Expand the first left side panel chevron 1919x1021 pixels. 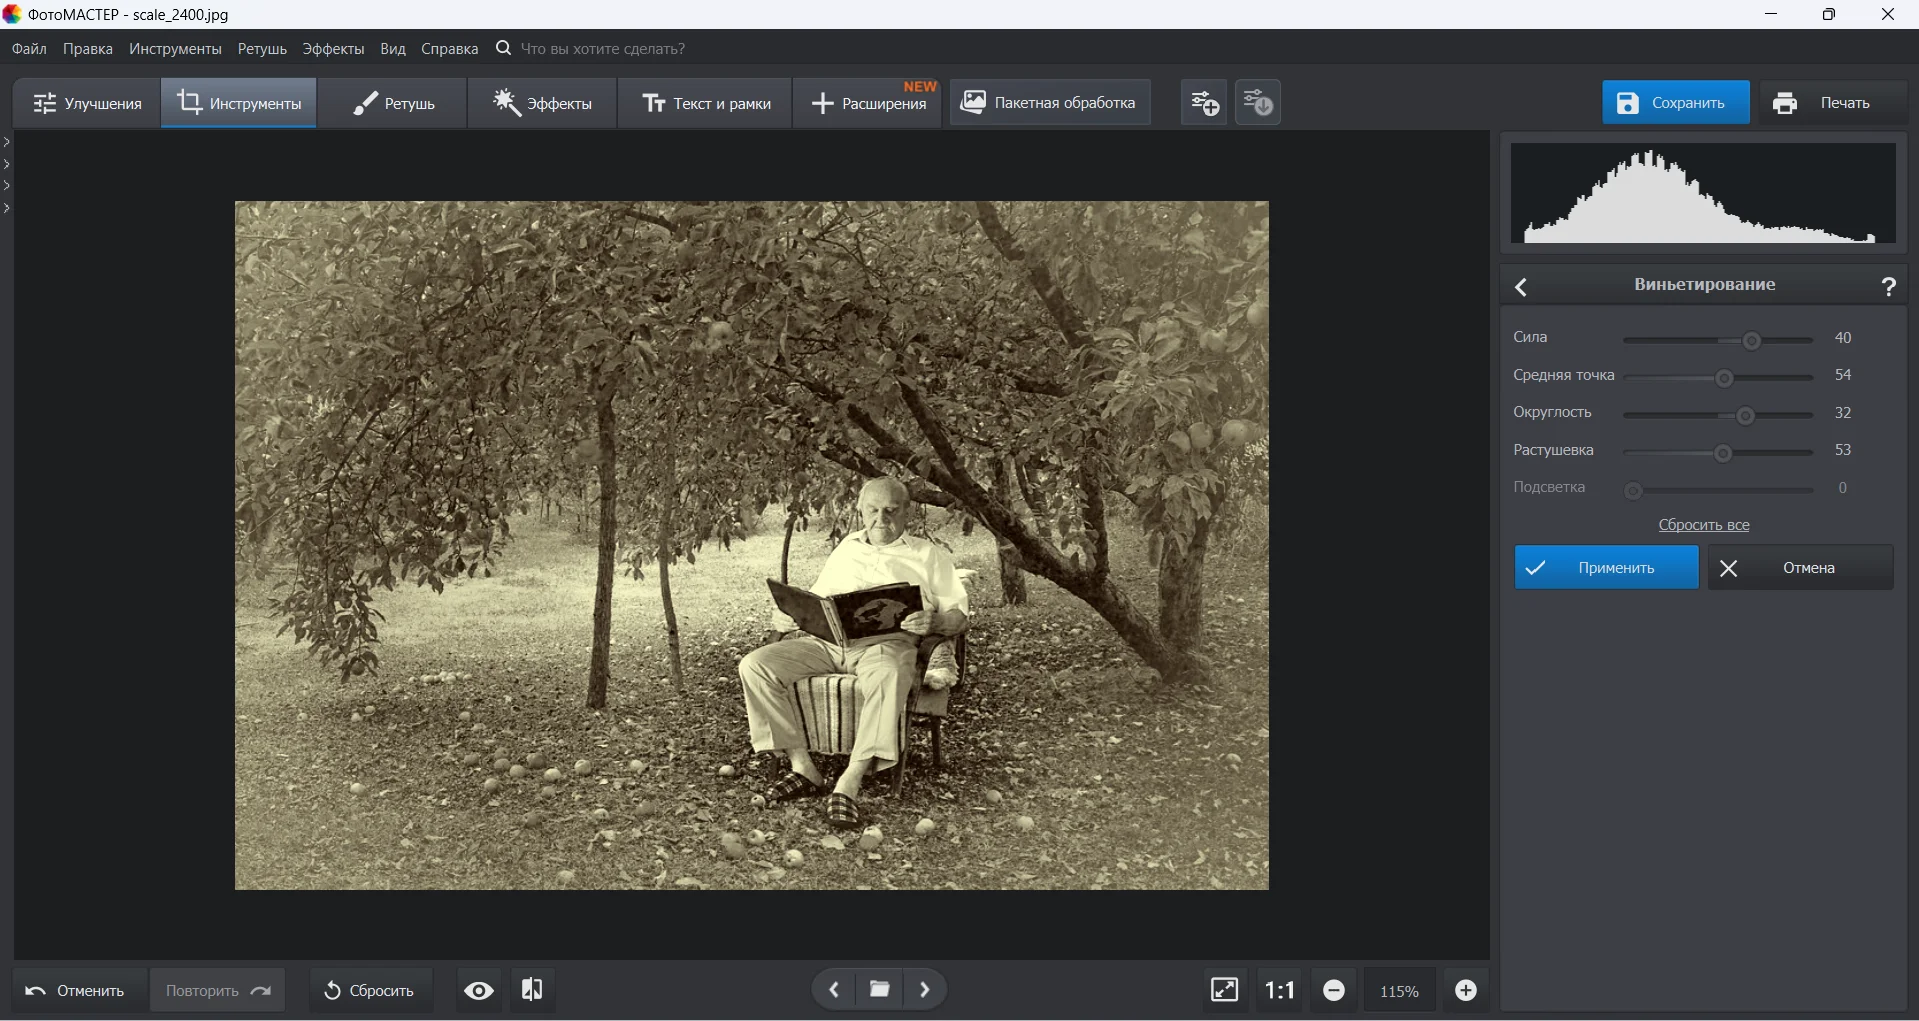tap(7, 142)
